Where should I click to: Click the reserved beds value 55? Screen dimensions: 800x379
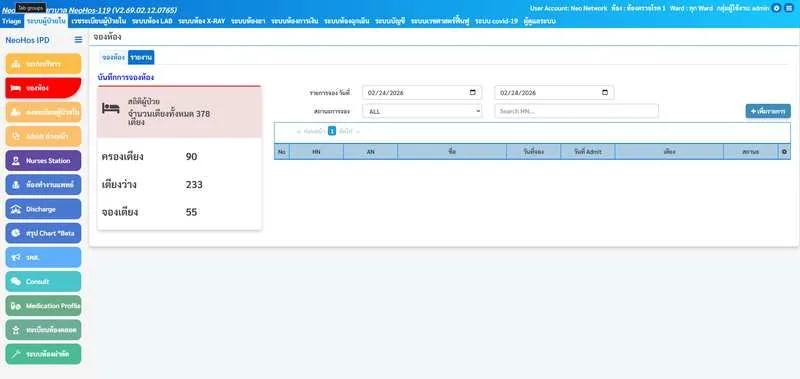tap(191, 212)
